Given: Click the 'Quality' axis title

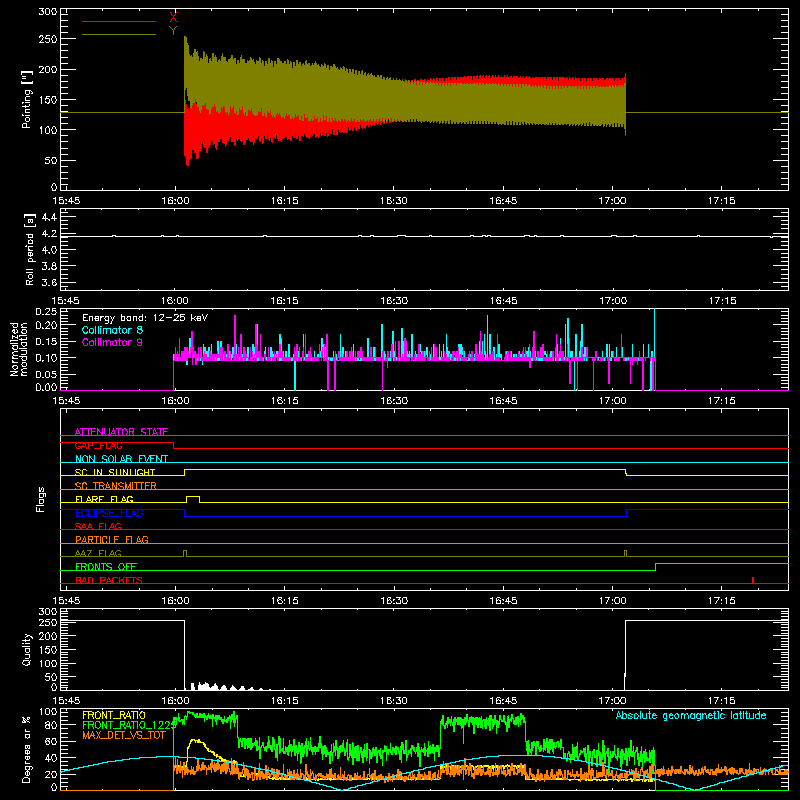Looking at the screenshot, I should coord(27,649).
